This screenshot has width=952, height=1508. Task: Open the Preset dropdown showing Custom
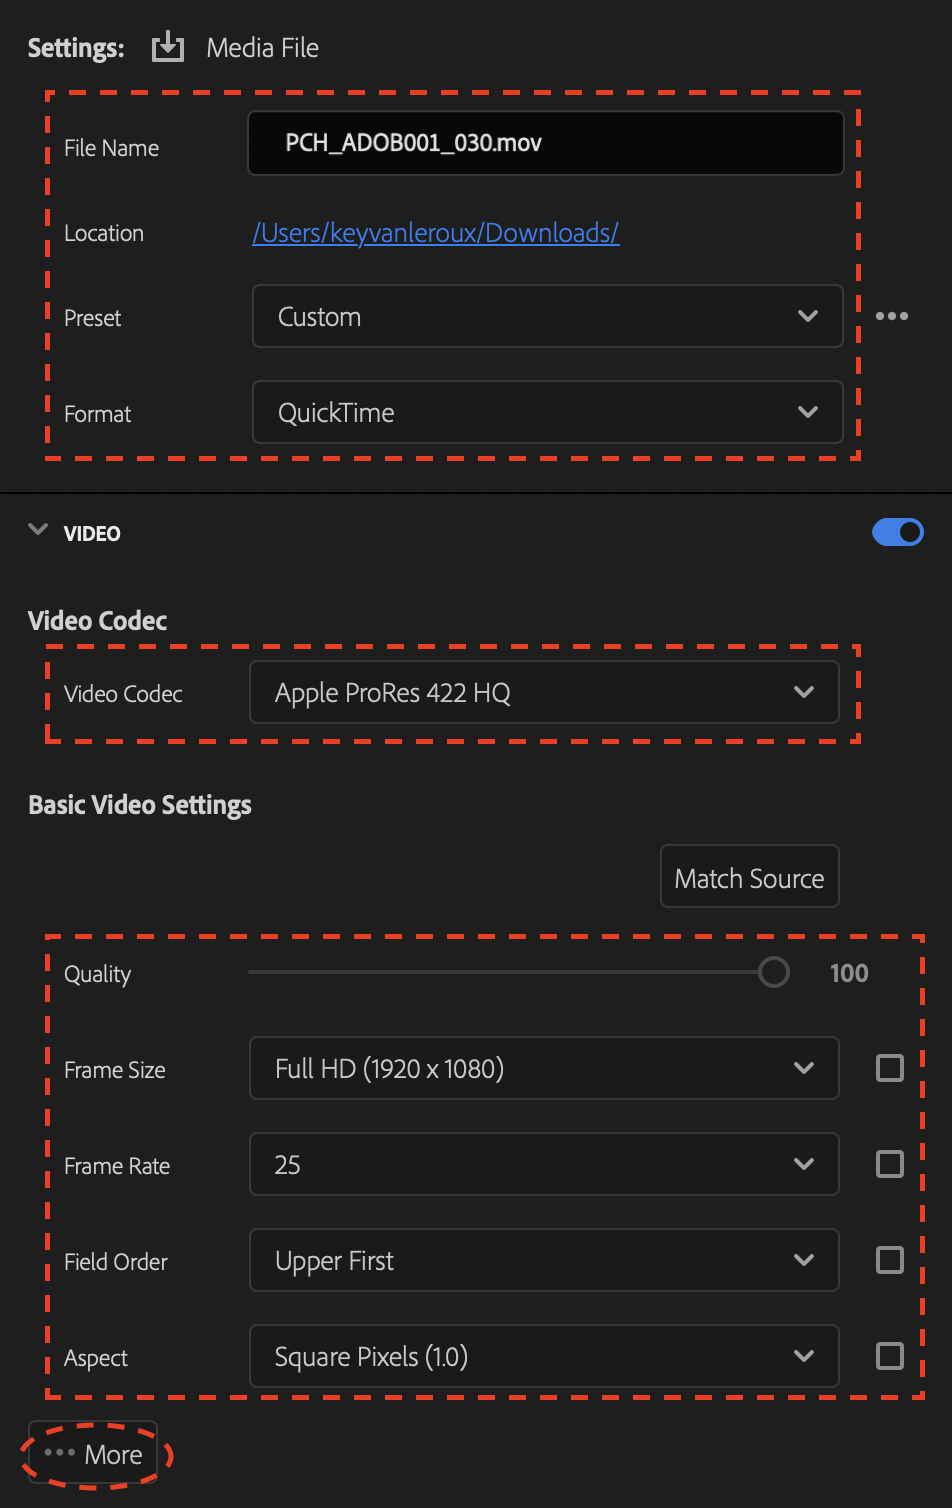(547, 316)
